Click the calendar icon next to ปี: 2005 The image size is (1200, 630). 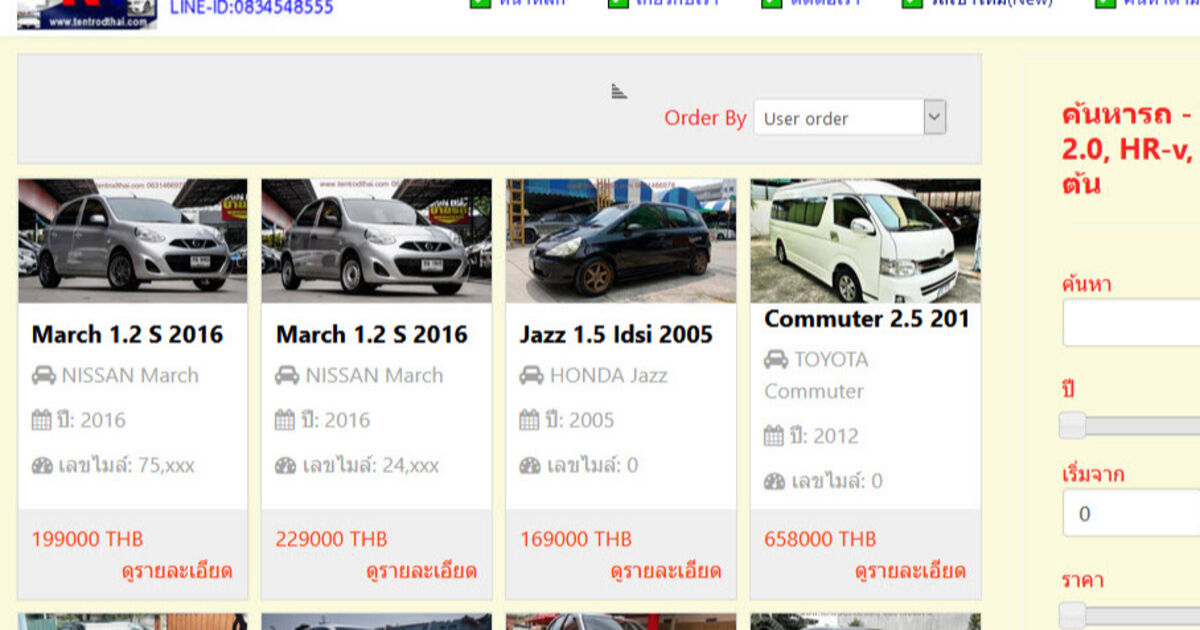(x=529, y=420)
